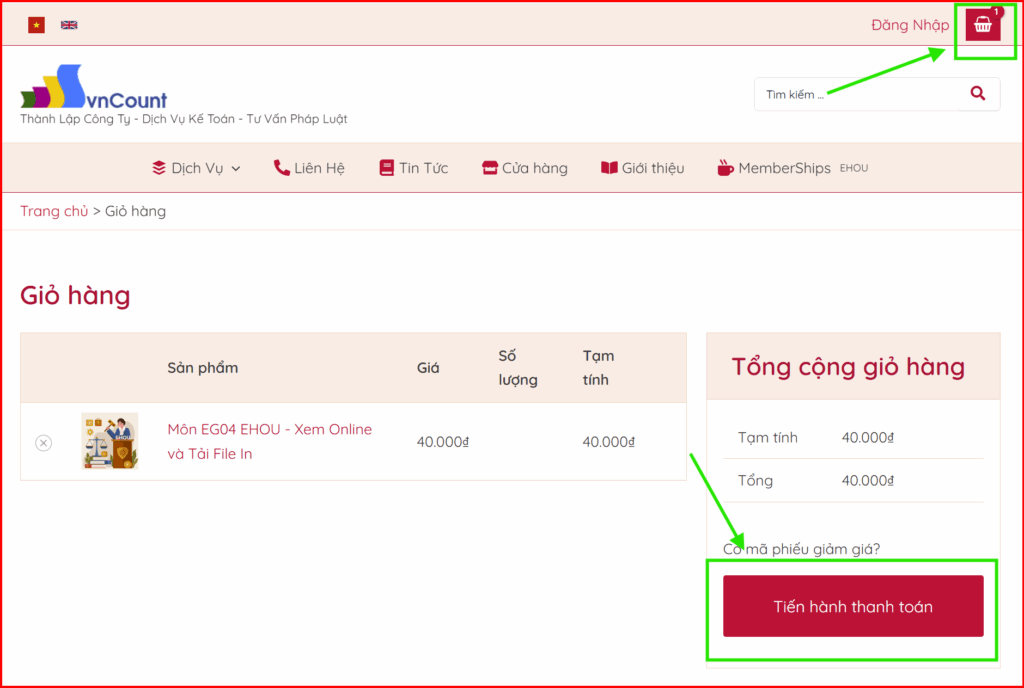Open the Môn EG04 EHOU product thumbnail
This screenshot has width=1024, height=688.
(110, 441)
